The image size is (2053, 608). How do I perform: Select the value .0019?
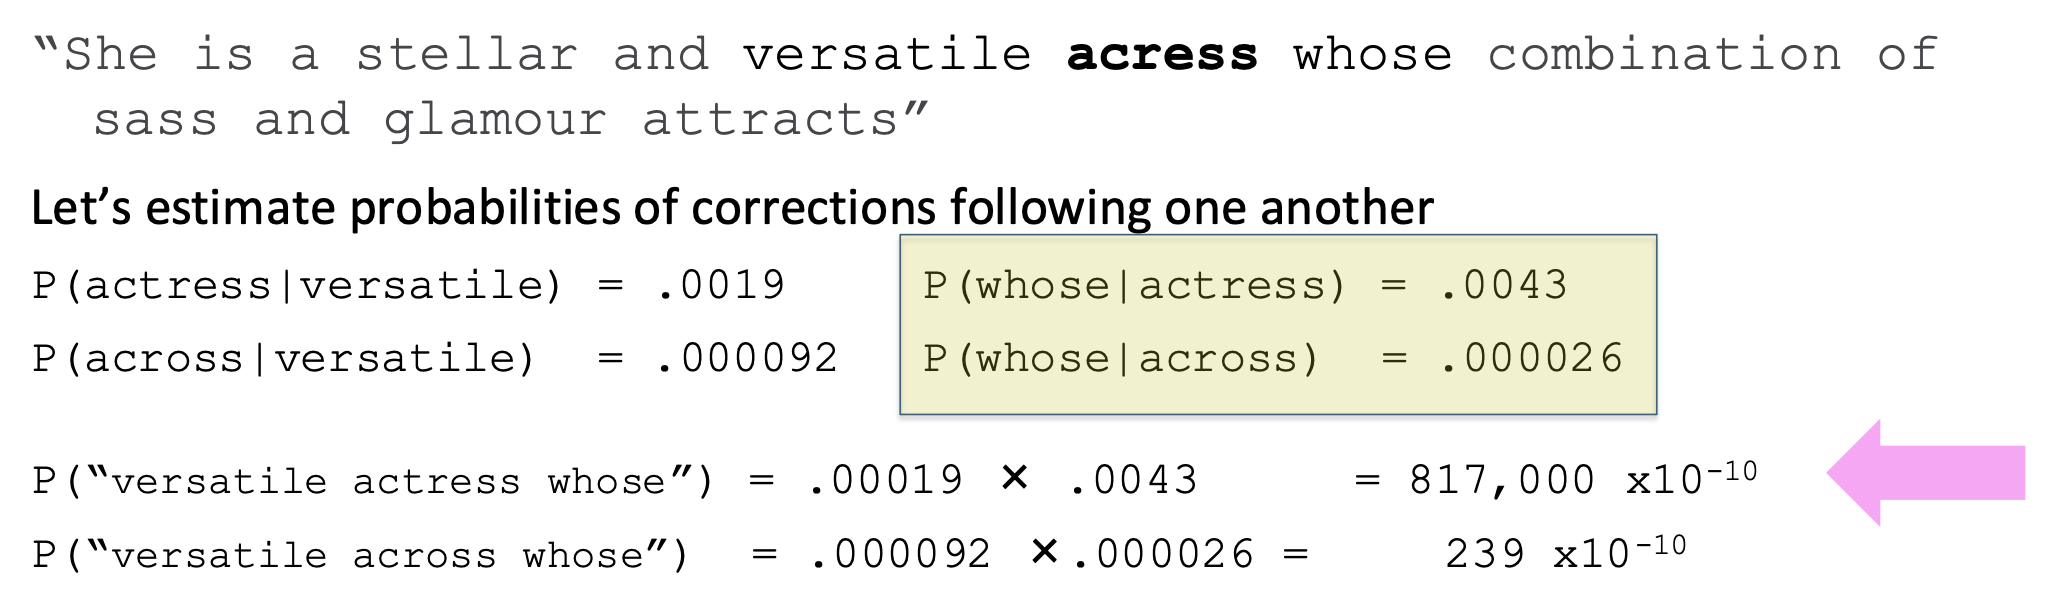point(721,286)
